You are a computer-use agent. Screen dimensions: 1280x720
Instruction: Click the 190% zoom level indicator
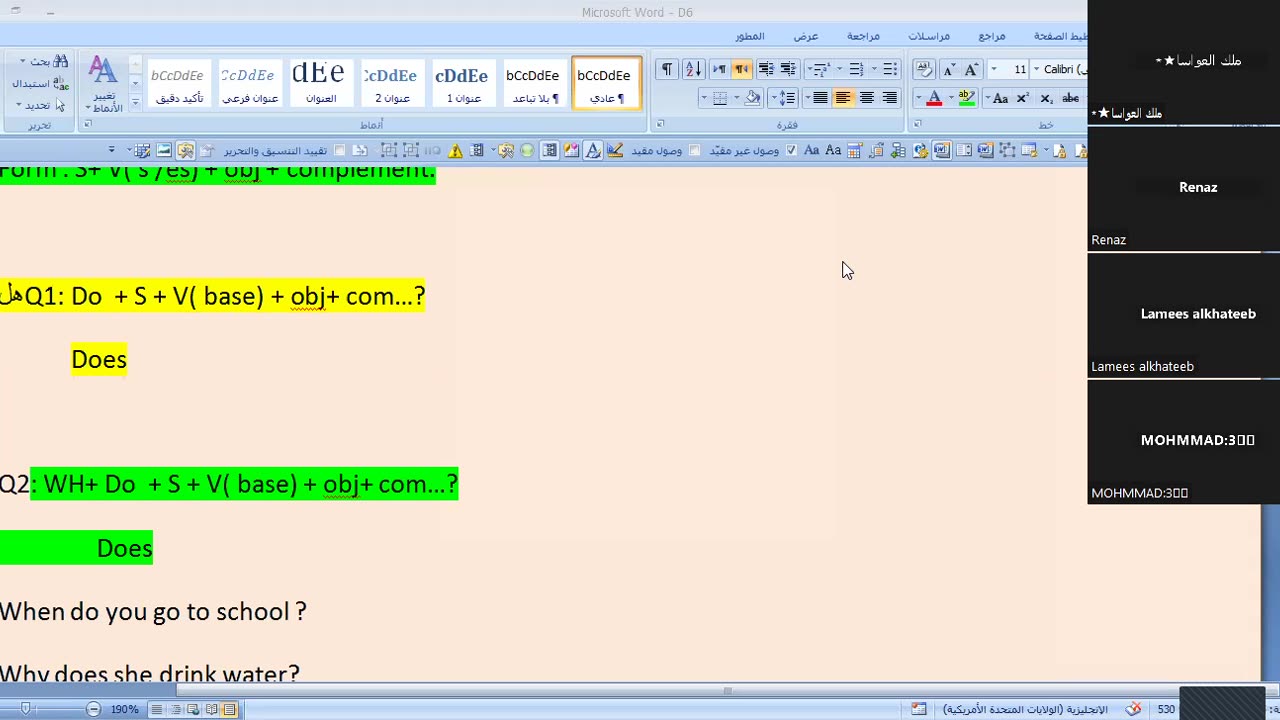click(125, 709)
